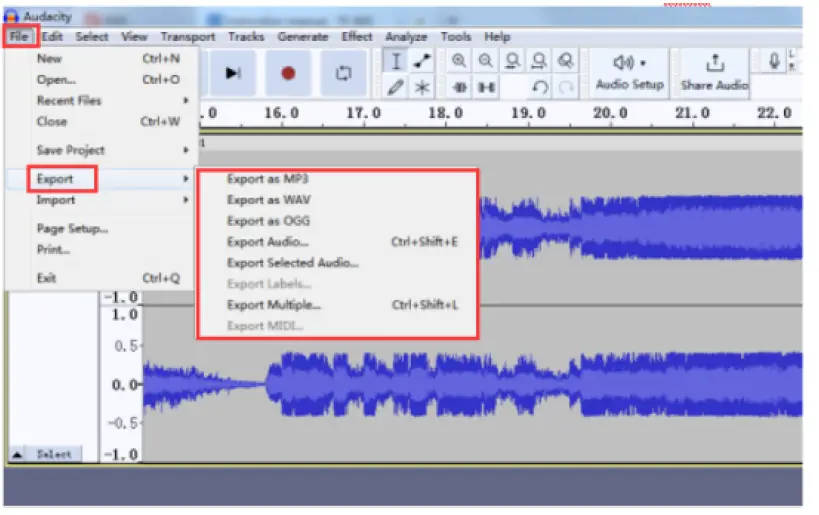Screen dimensions: 819x515
Task: Click the Record button
Action: (288, 73)
